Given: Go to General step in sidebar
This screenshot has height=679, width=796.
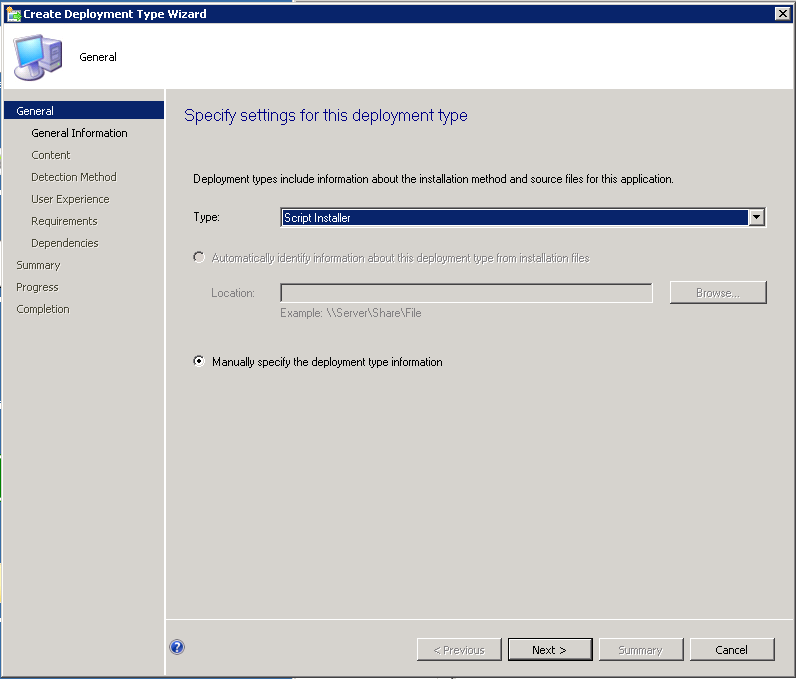Looking at the screenshot, I should [35, 111].
